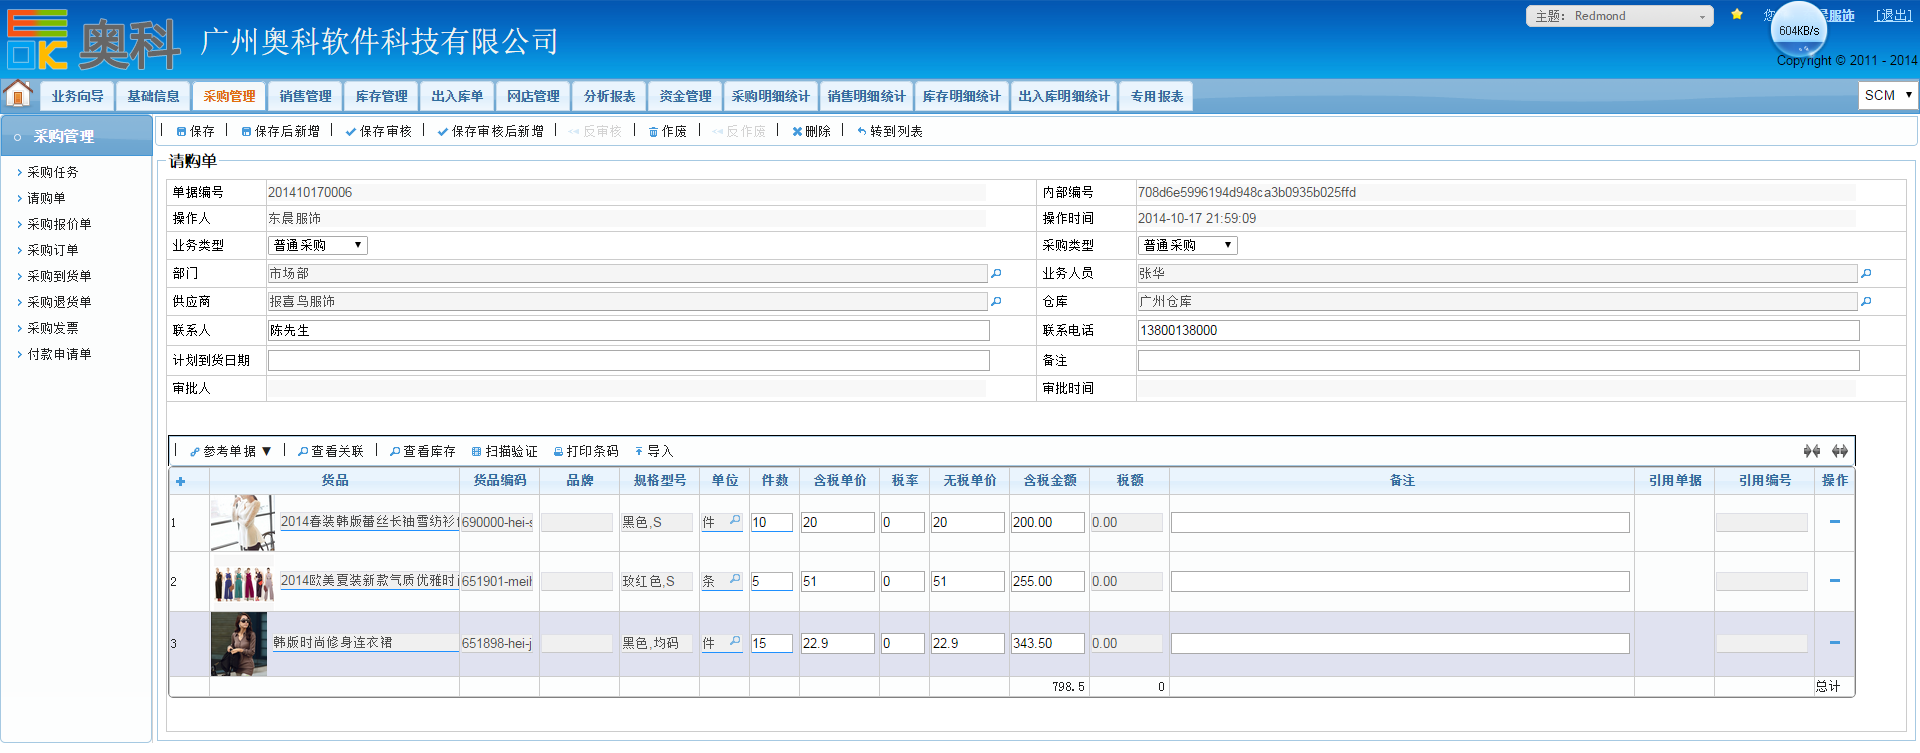Viewport: 1920px width, 753px height.
Task: Click the blue plus add-row icon
Action: coord(181,482)
